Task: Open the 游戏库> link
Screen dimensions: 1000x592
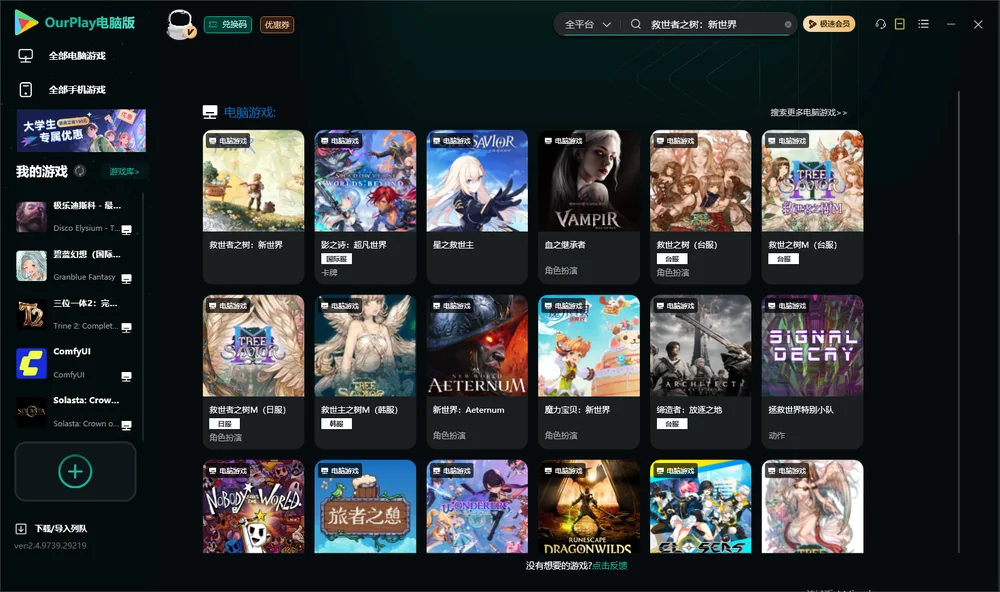Action: [124, 171]
